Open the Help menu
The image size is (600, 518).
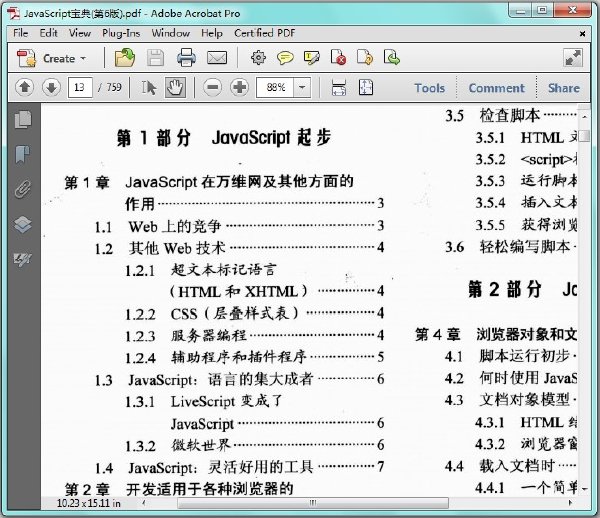point(212,33)
